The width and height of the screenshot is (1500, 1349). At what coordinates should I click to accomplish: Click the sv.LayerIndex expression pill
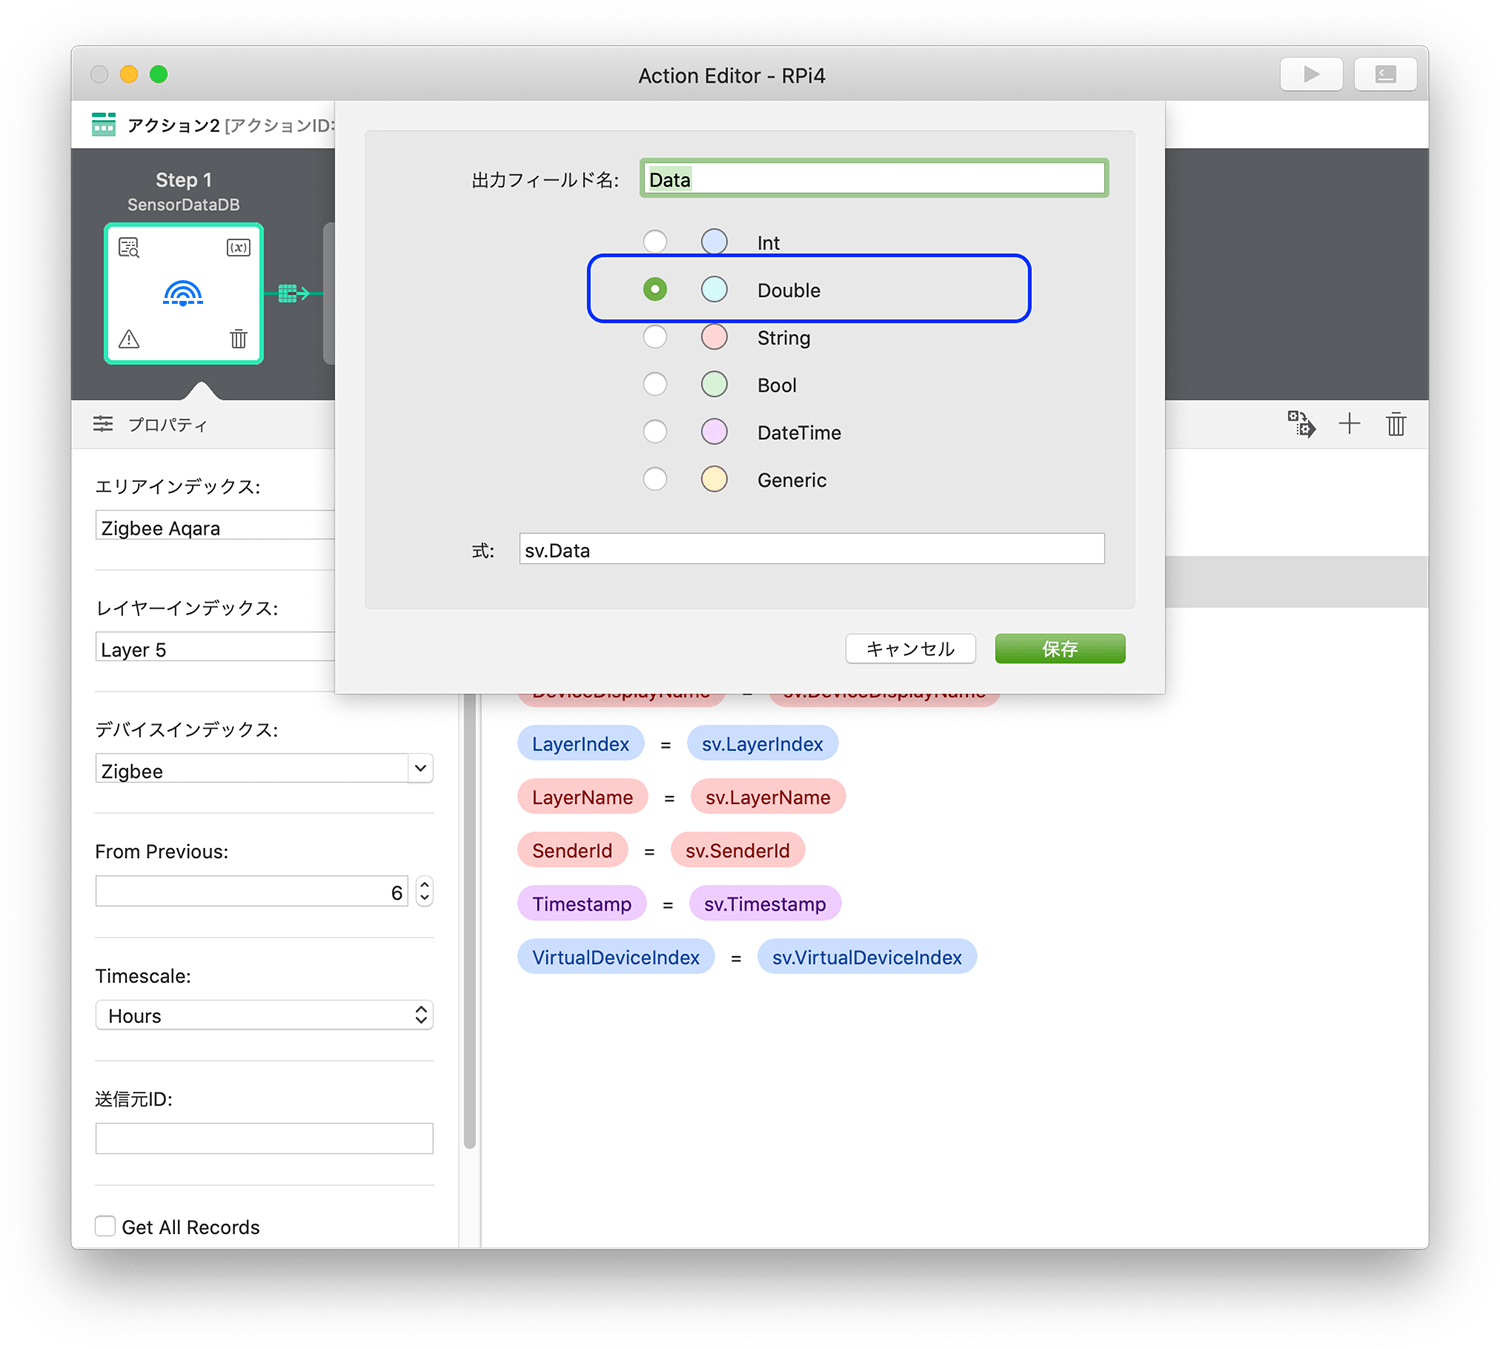762,743
